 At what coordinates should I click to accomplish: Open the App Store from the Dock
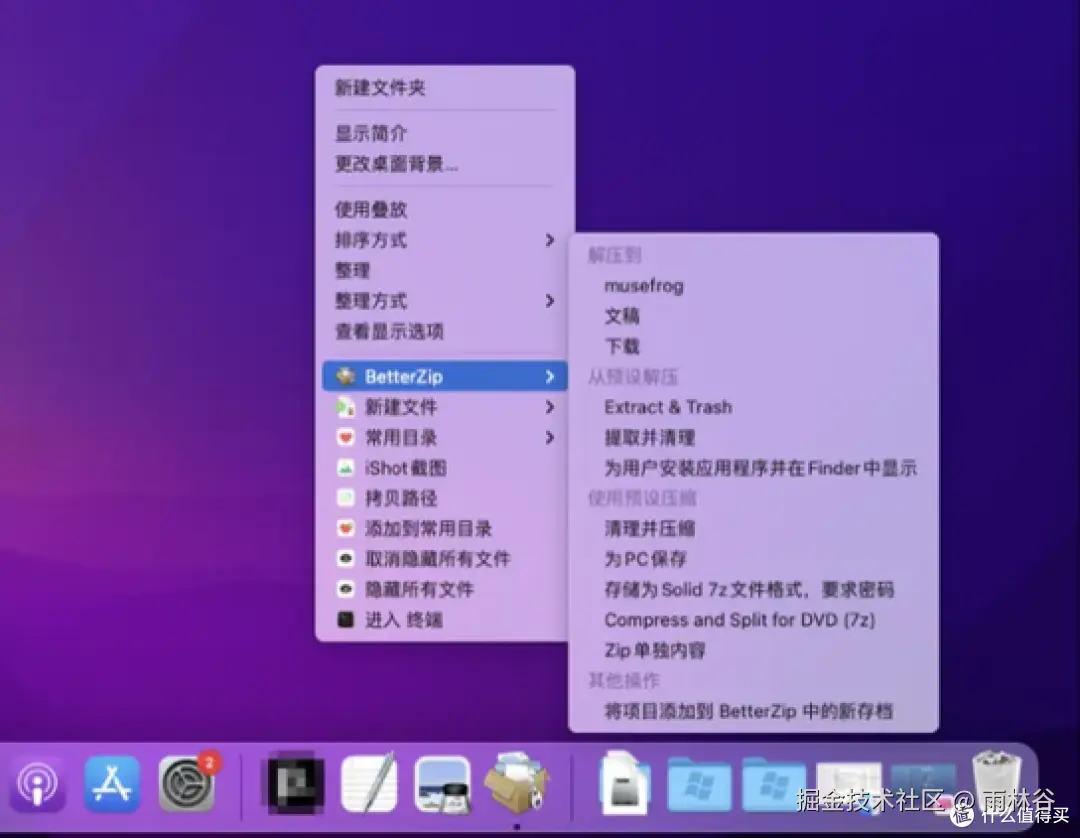pyautogui.click(x=112, y=785)
